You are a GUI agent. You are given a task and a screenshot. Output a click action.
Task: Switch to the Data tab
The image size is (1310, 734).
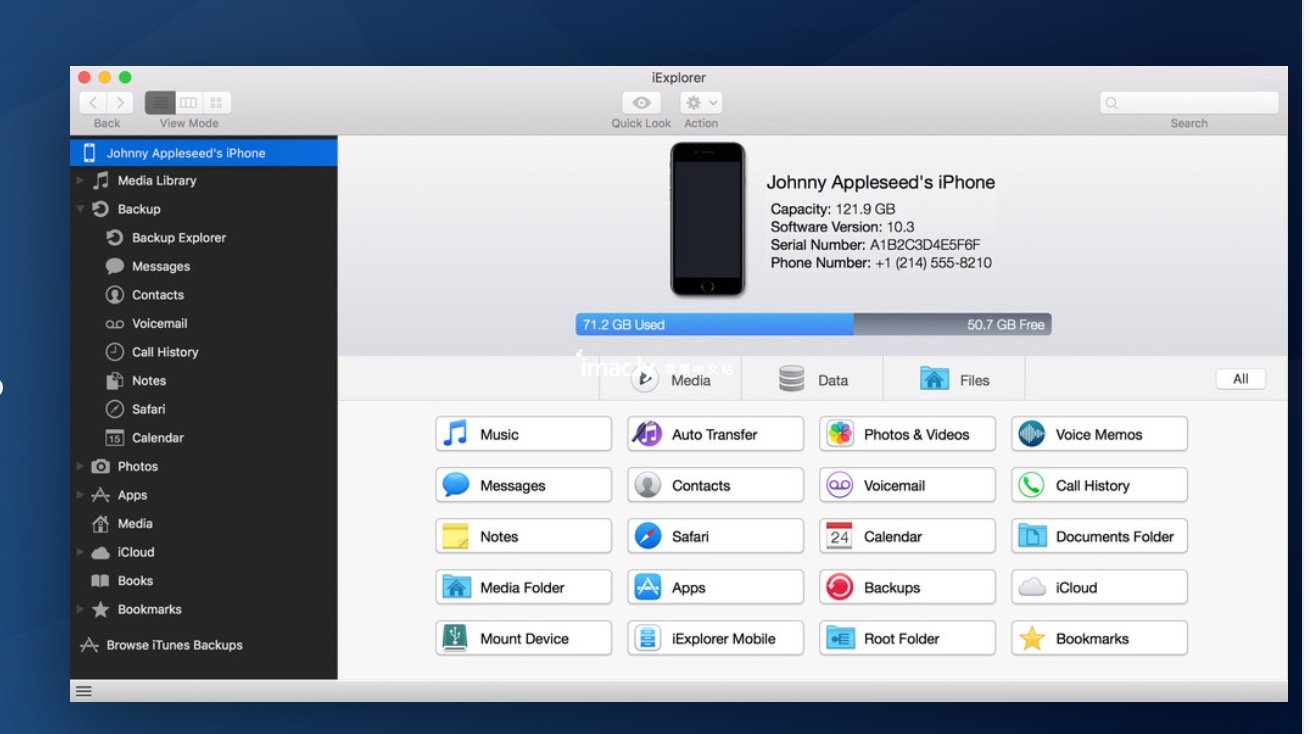pyautogui.click(x=813, y=380)
